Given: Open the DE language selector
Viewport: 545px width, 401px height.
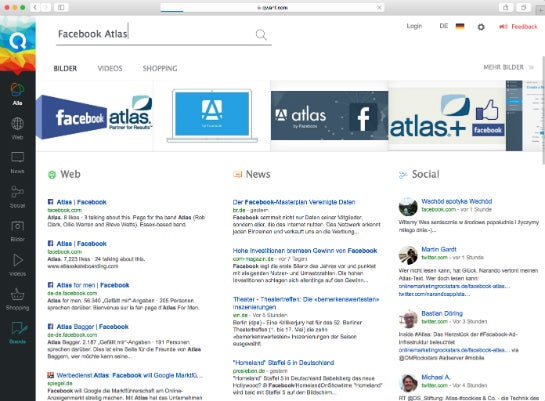Looking at the screenshot, I should 444,26.
